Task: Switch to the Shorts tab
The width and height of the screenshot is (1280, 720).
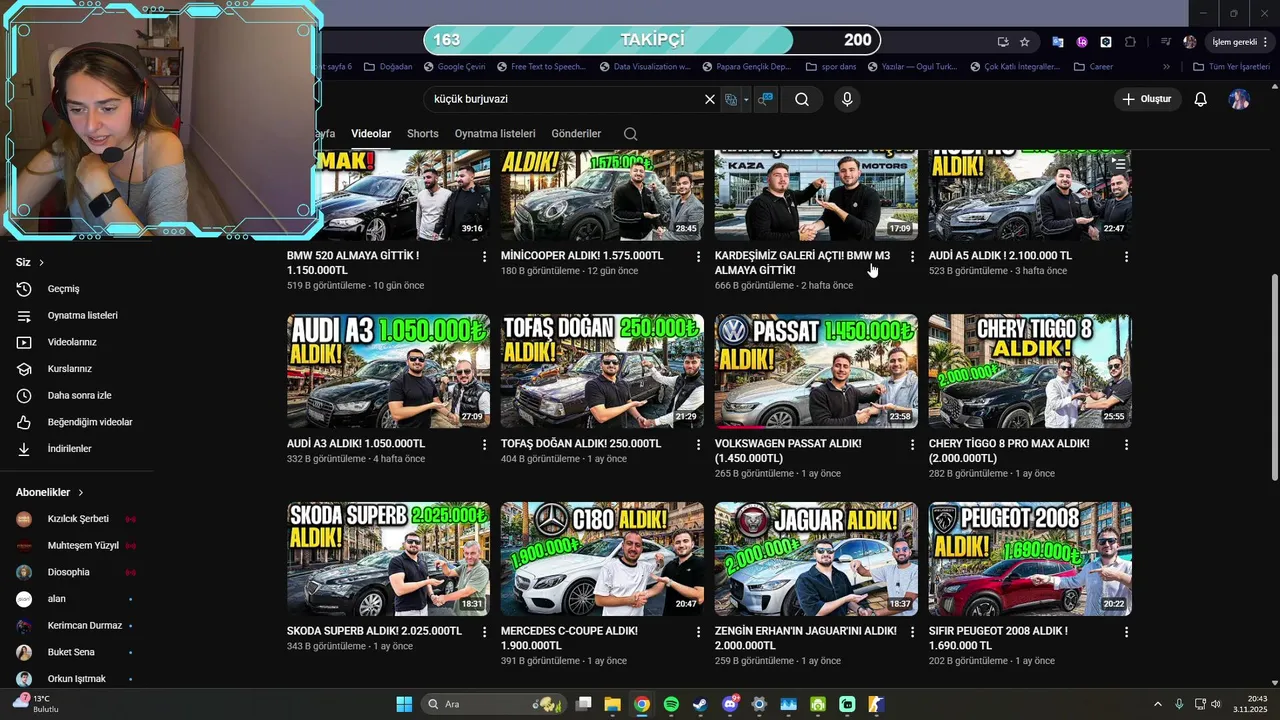Action: click(x=423, y=134)
